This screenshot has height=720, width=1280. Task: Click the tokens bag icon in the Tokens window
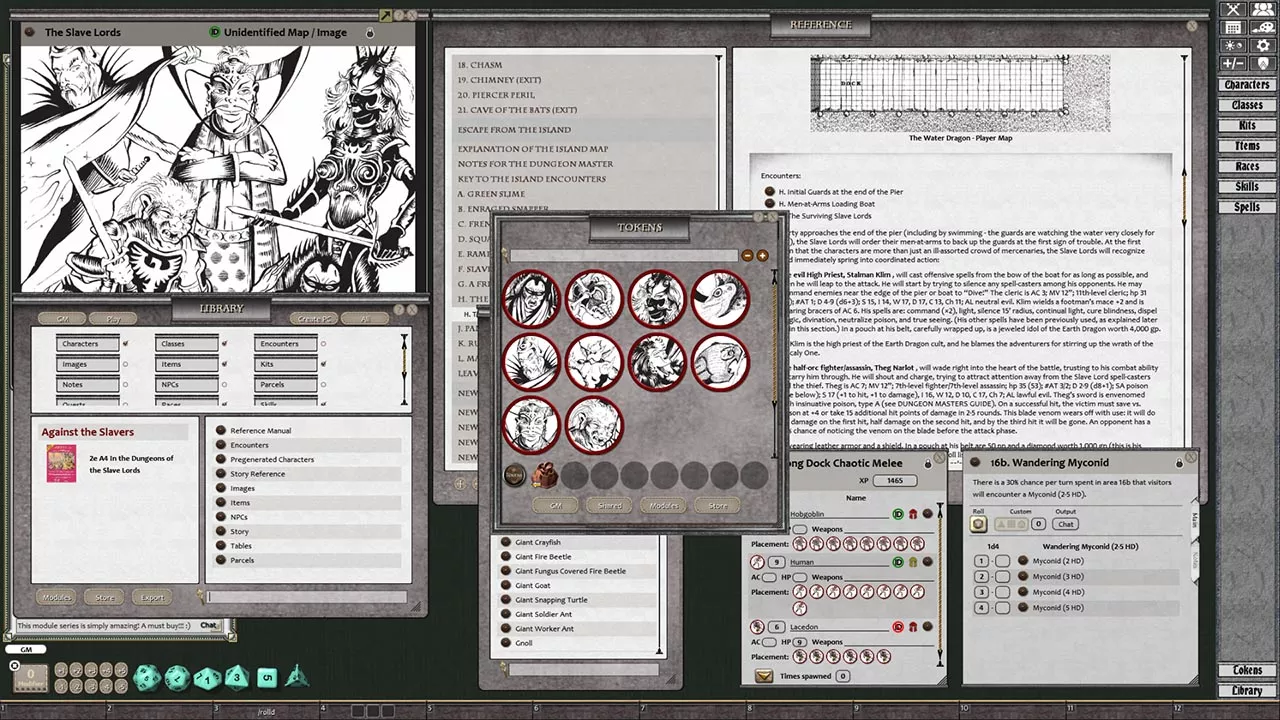pyautogui.click(x=544, y=475)
